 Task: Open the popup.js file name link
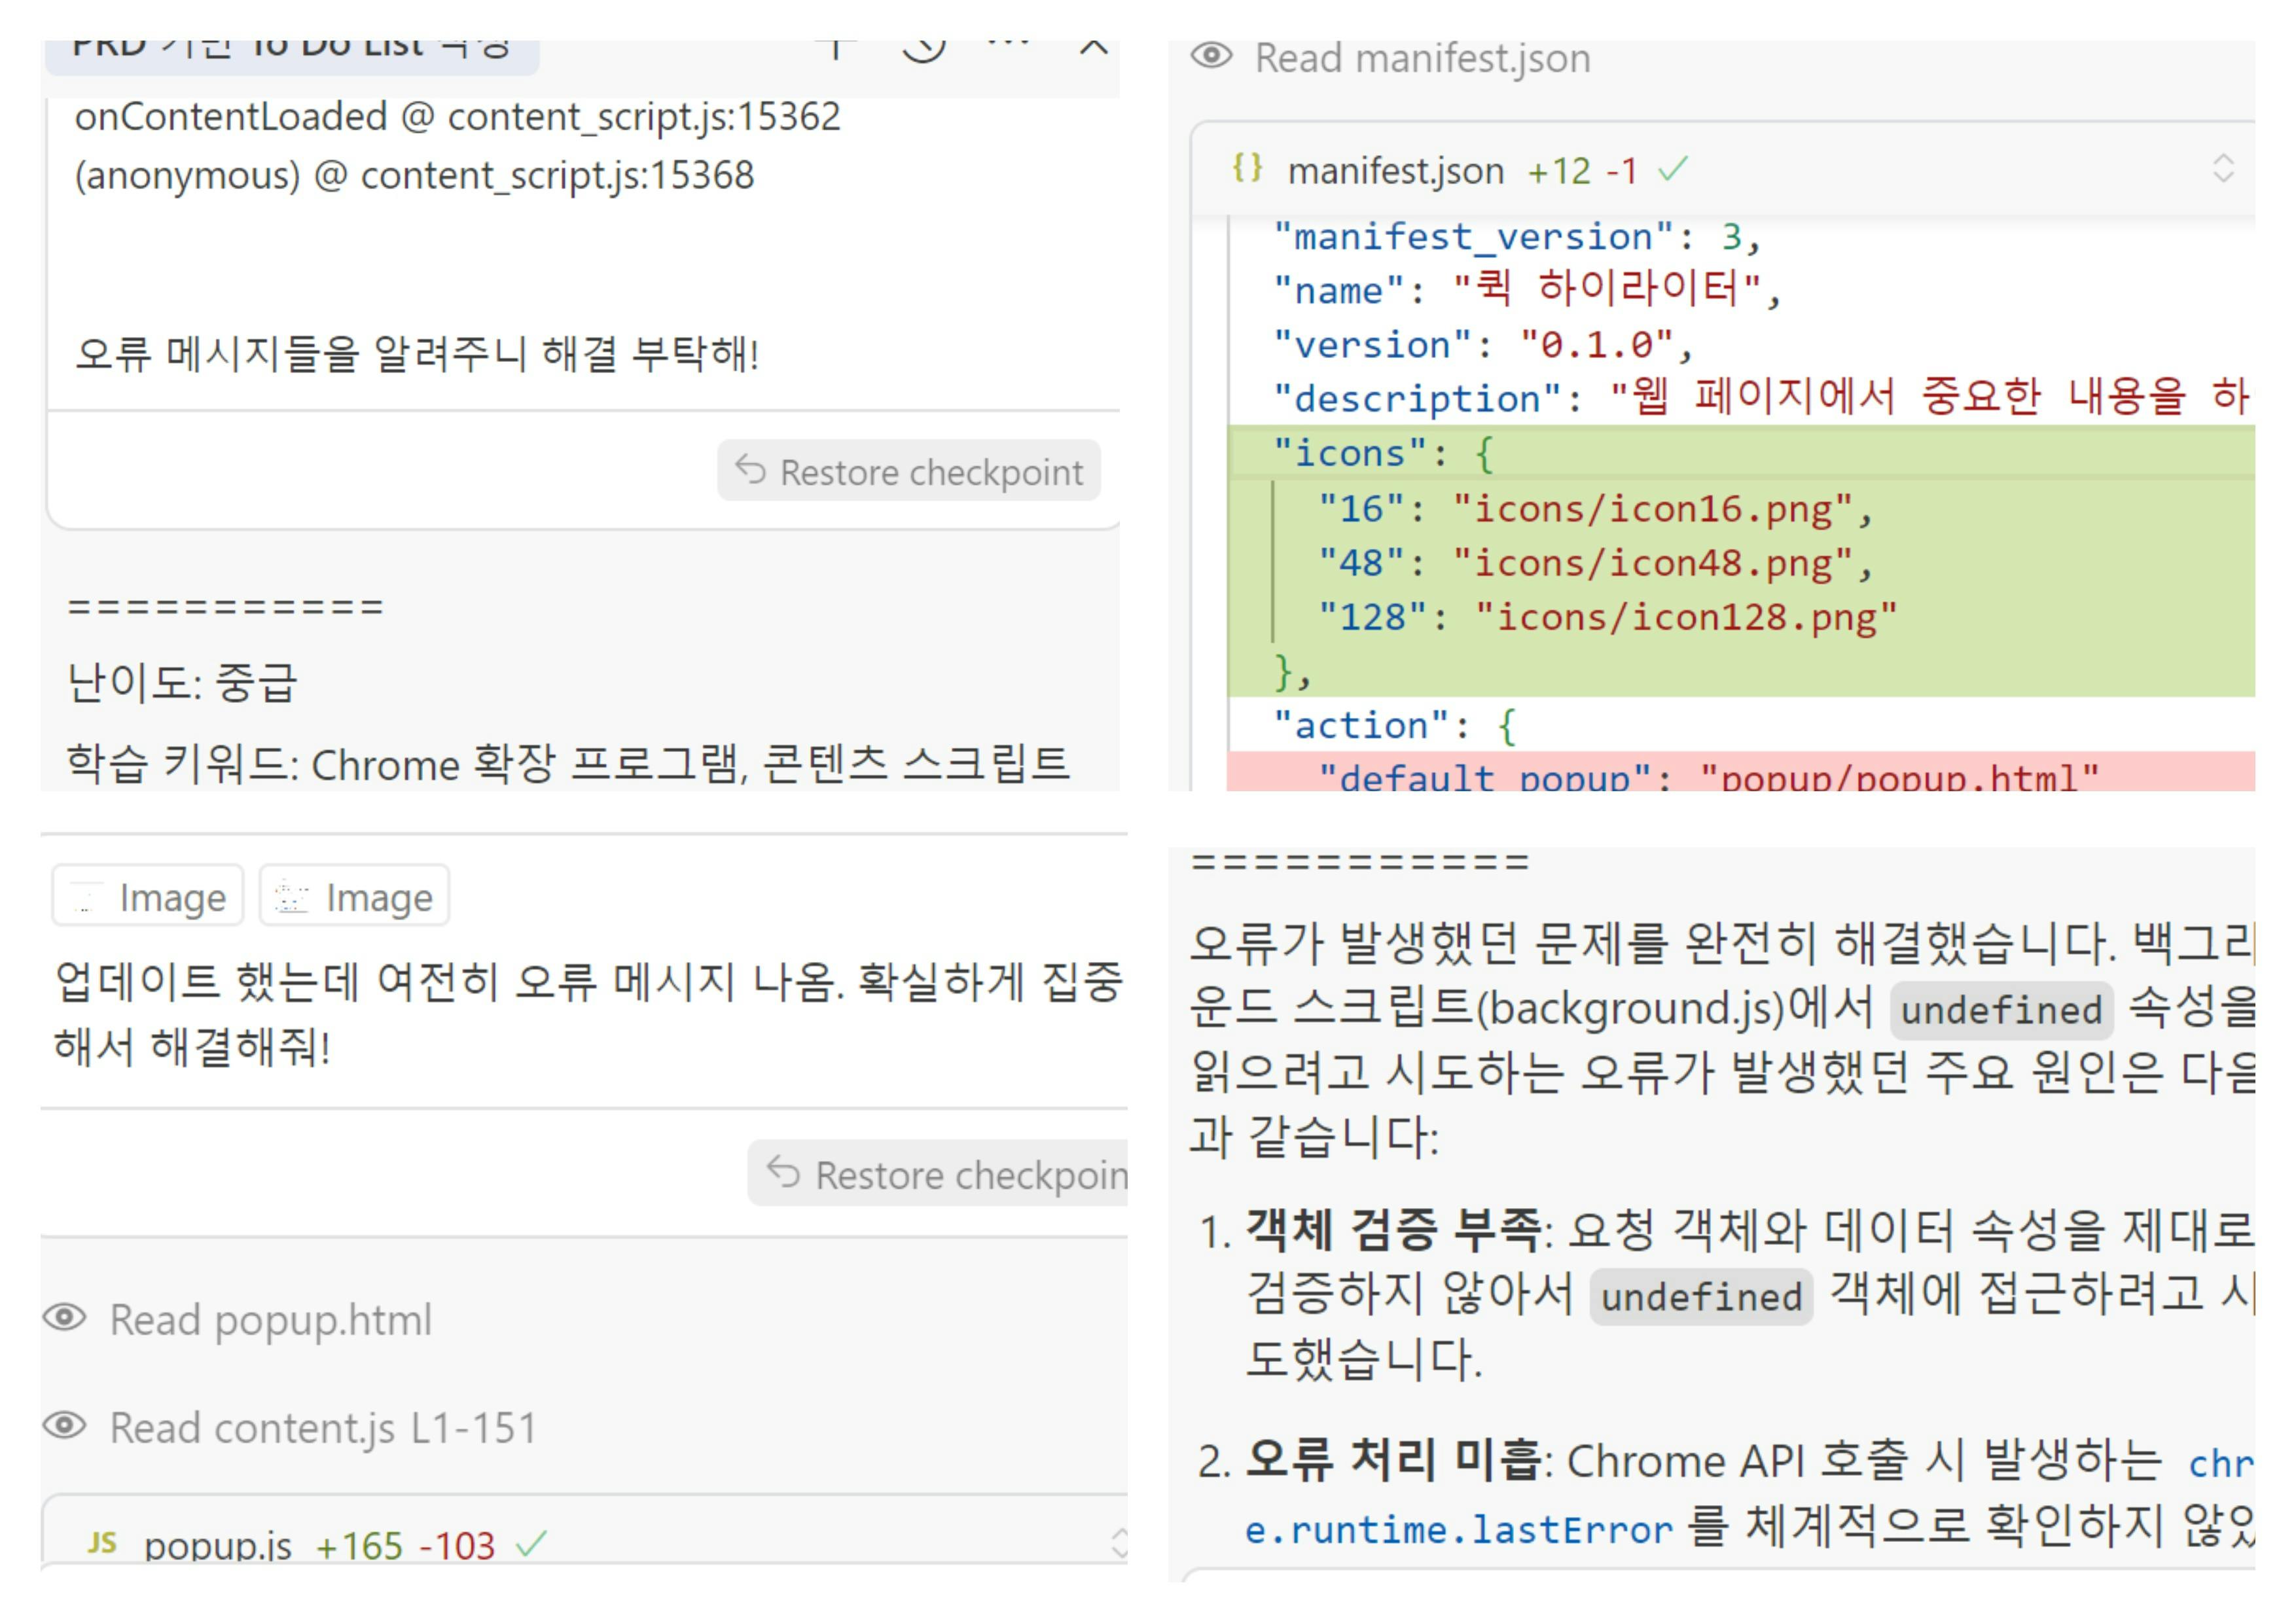tap(218, 1546)
